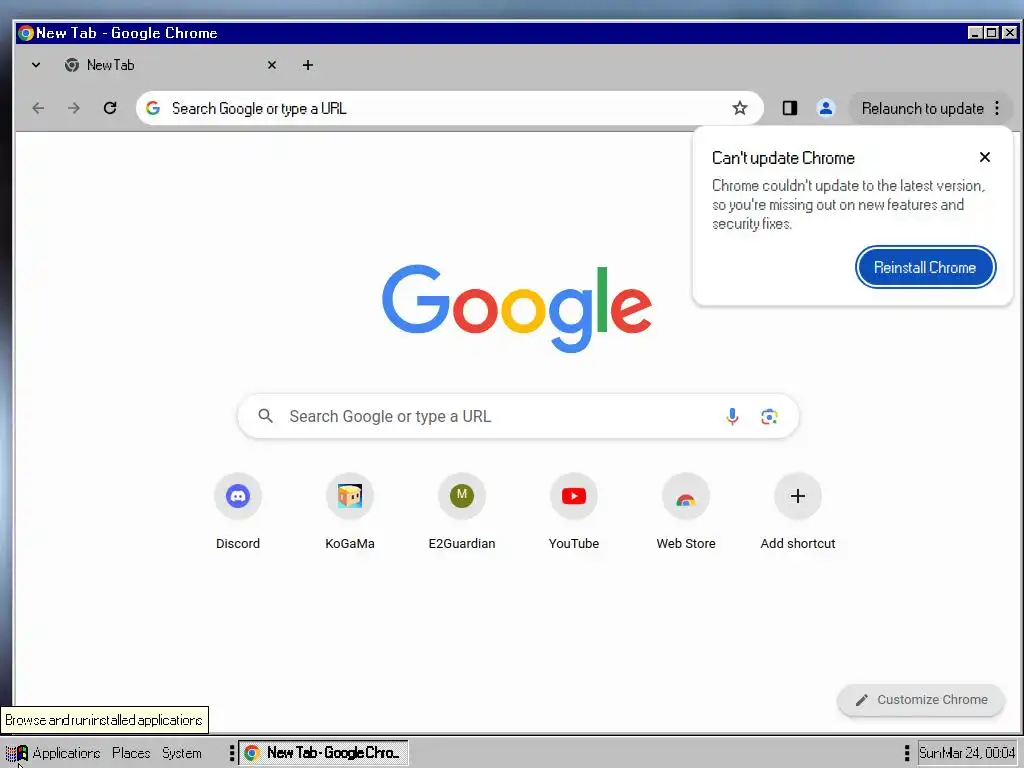Click the clock showing Sun Mar 24

point(967,753)
